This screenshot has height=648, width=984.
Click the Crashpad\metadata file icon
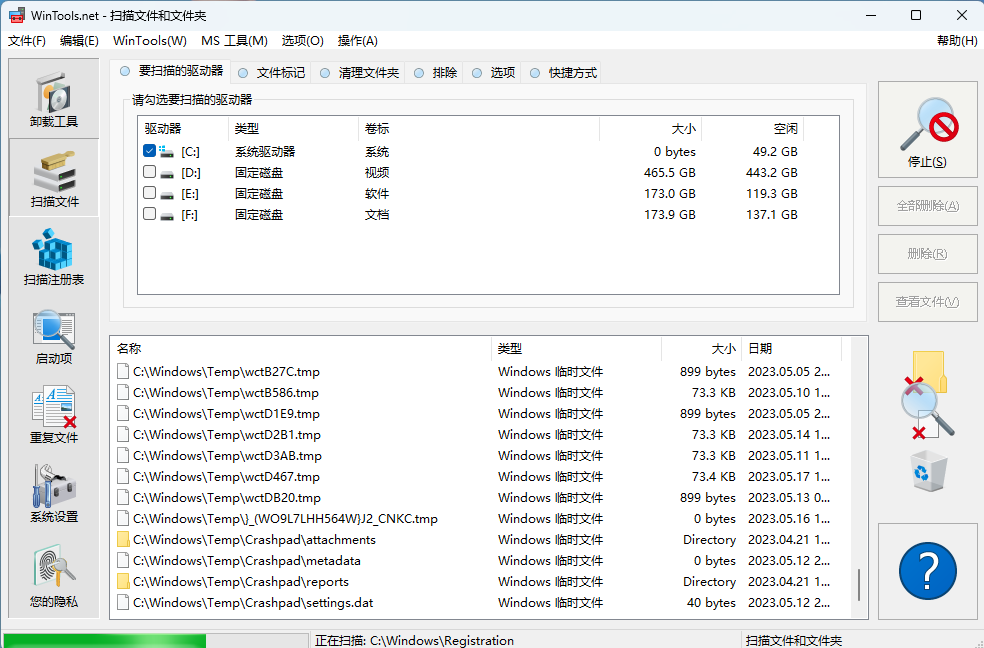click(123, 561)
